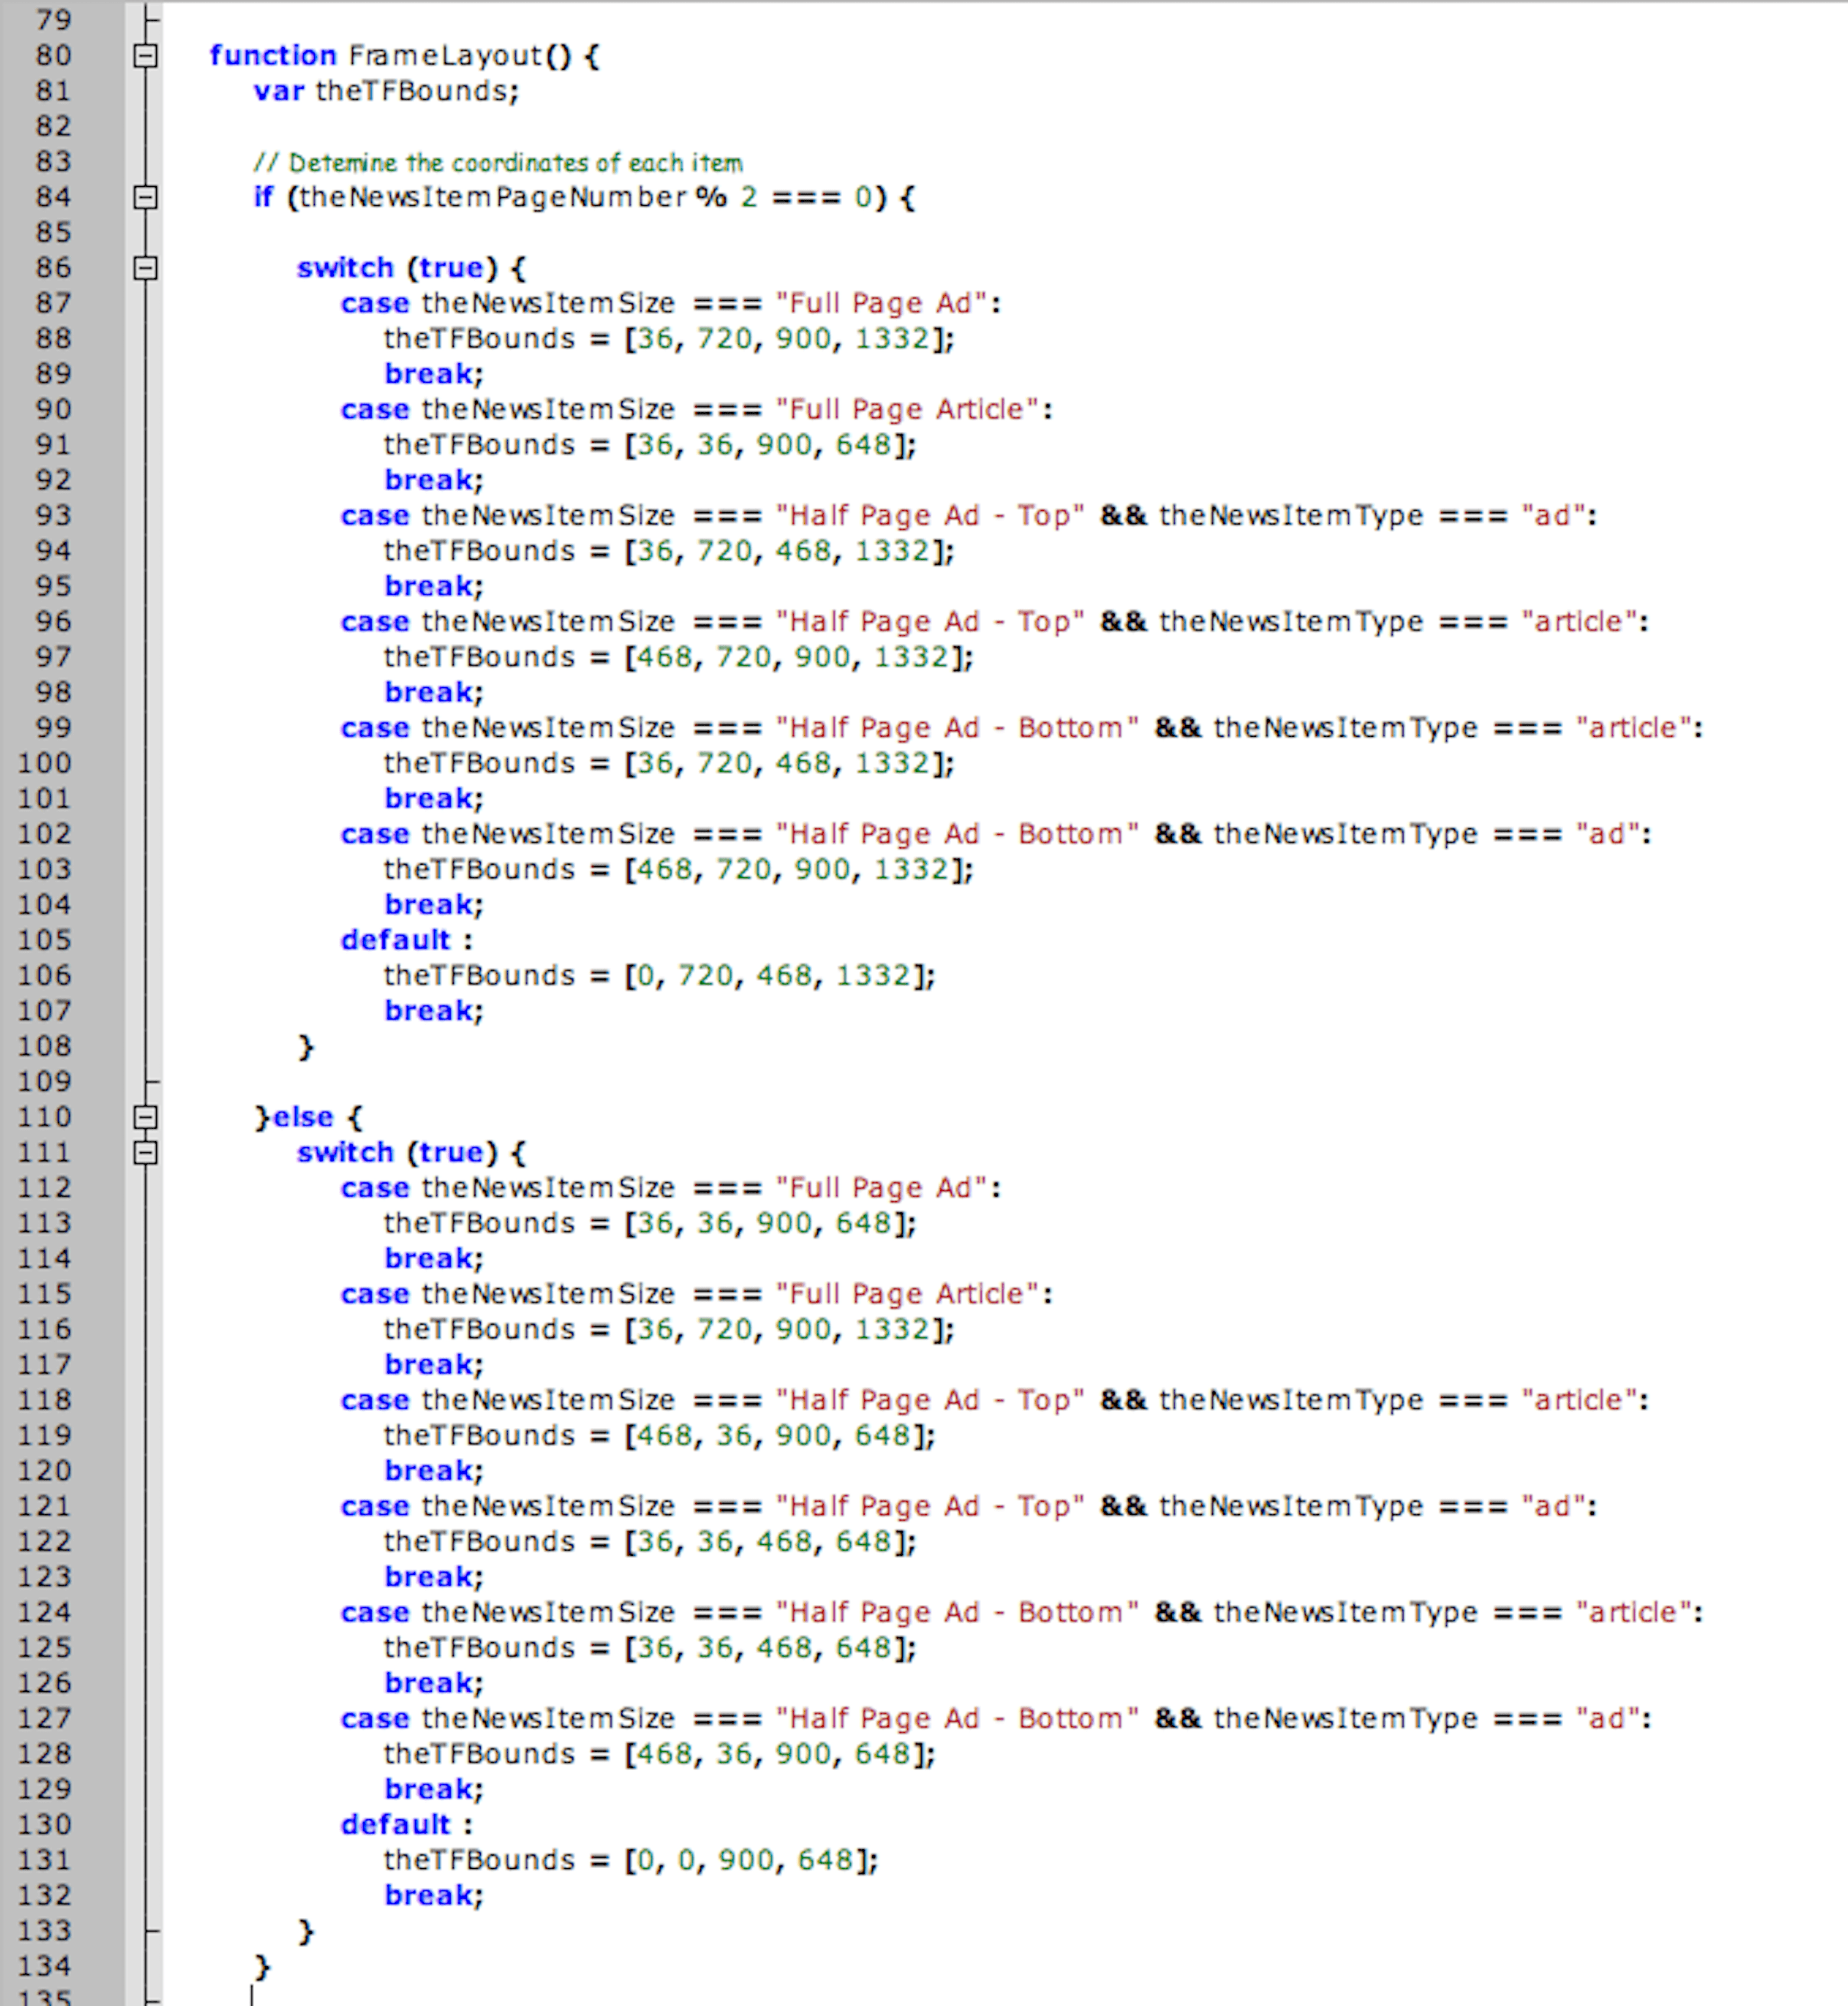This screenshot has height=2006, width=1848.
Task: Click the comment about coordinates of each item
Action: pyautogui.click(x=498, y=163)
